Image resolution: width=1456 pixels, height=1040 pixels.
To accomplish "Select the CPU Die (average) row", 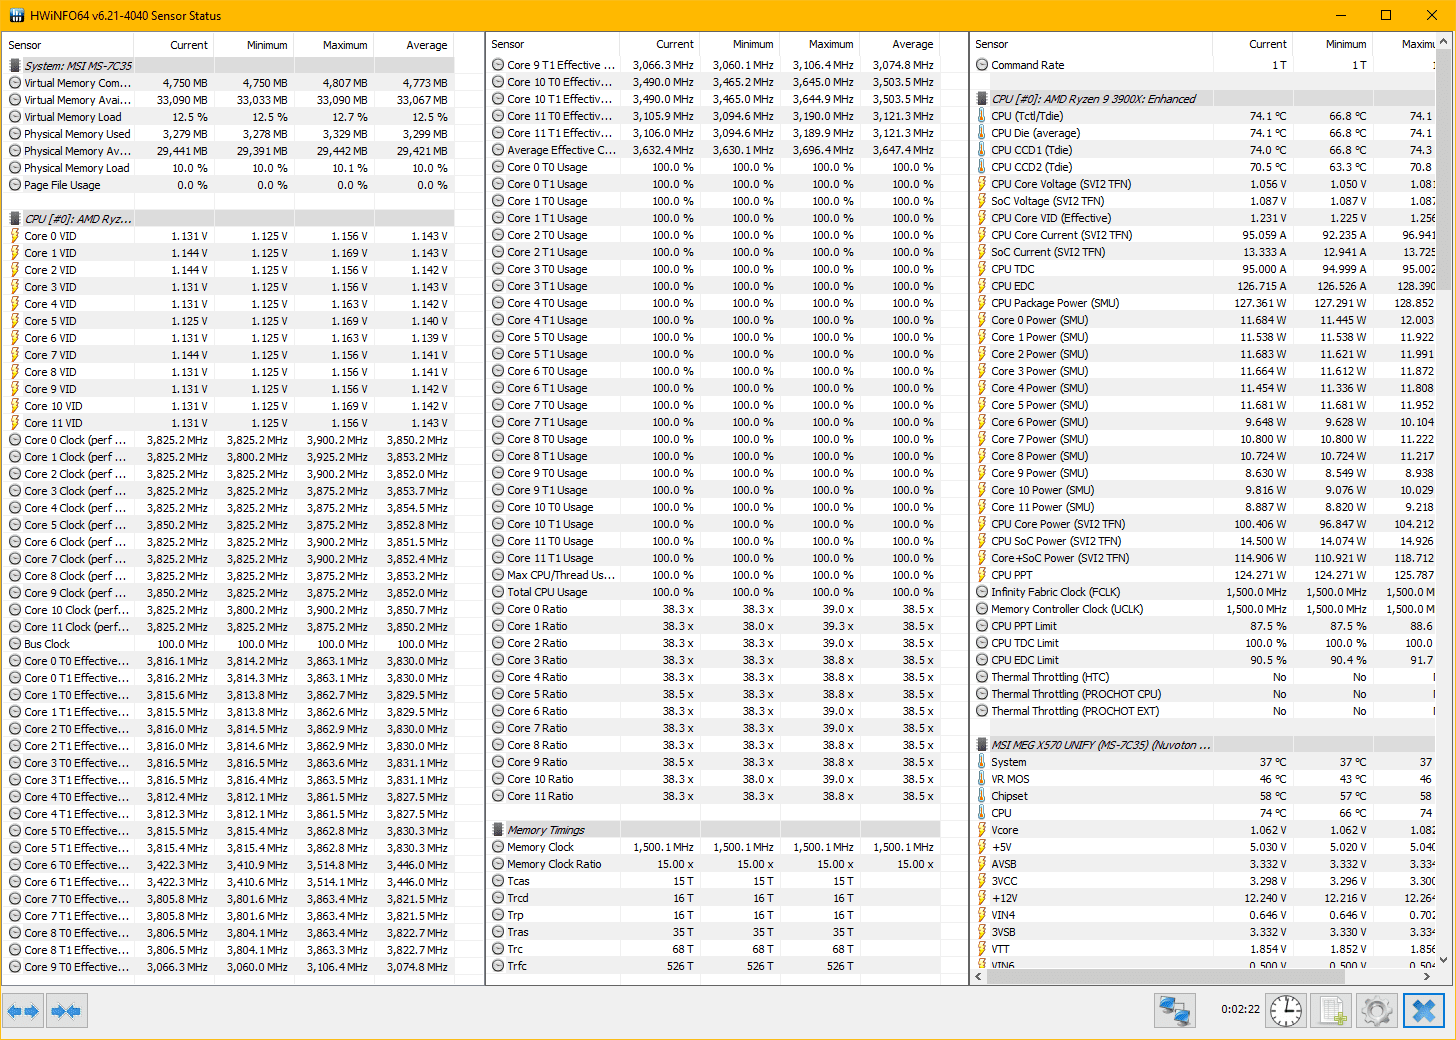I will tap(1204, 133).
